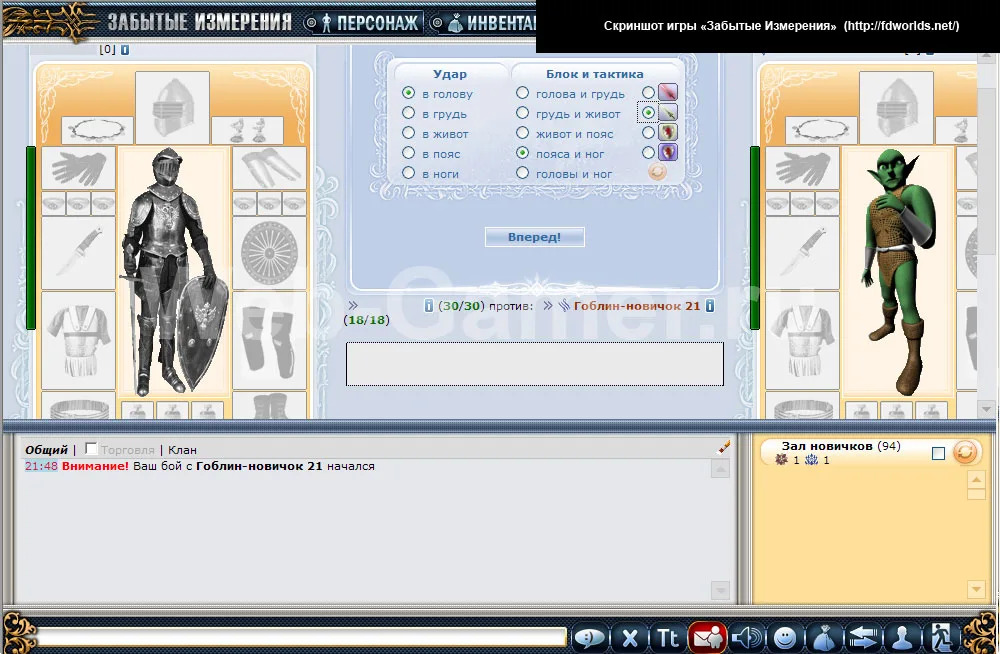Click the person silhouette icon in bottom toolbar
Viewport: 1000px width, 654px height.
point(902,637)
